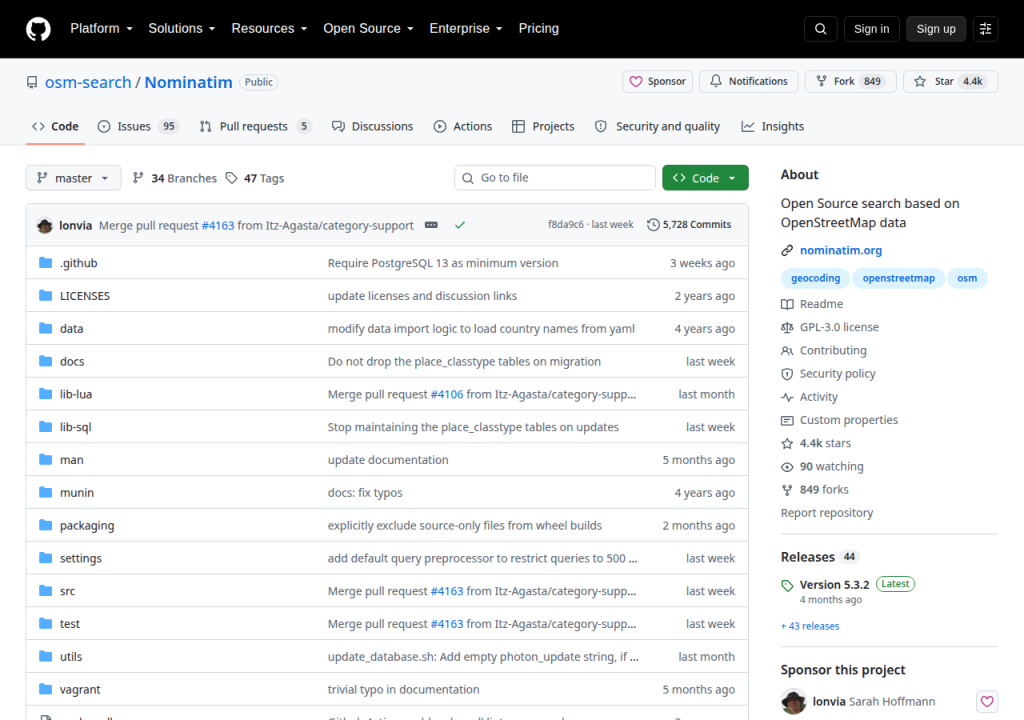
Task: Open the osm-search organization link
Action: coord(88,82)
